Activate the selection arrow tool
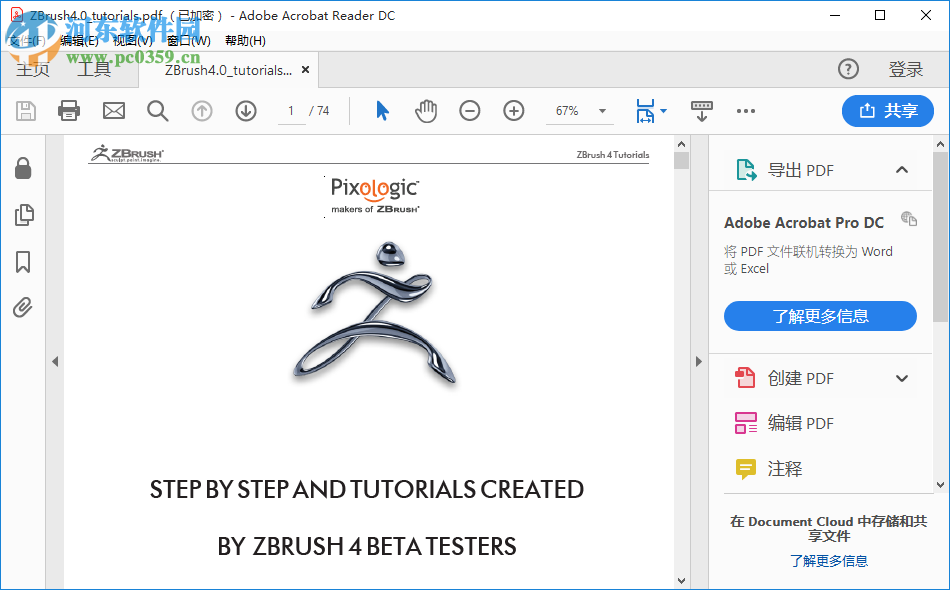The width and height of the screenshot is (950, 590). point(381,111)
